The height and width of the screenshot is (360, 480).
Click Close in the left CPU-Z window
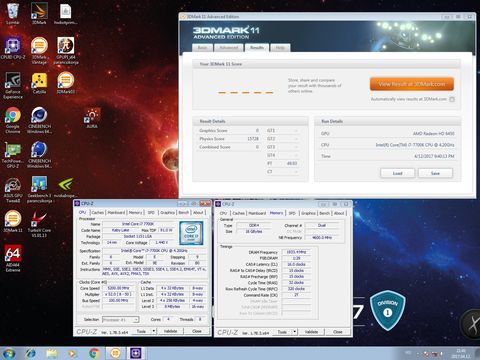[x=197, y=331]
